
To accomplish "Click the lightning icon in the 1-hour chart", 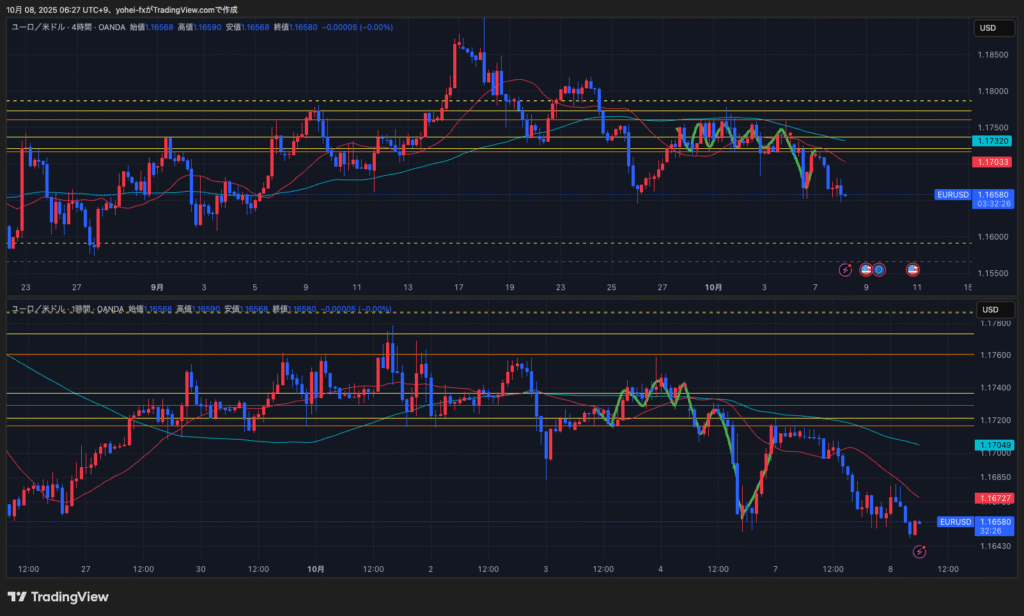I will (920, 551).
